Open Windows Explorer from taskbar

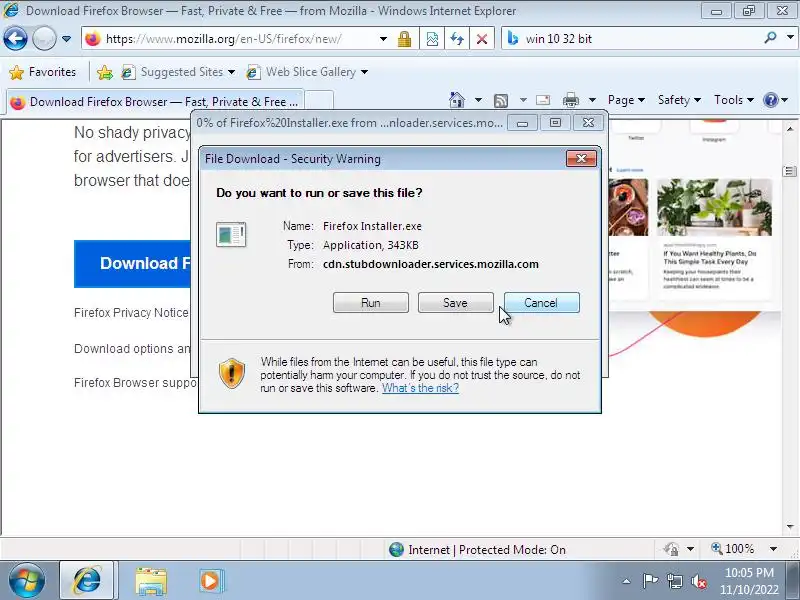coord(151,581)
